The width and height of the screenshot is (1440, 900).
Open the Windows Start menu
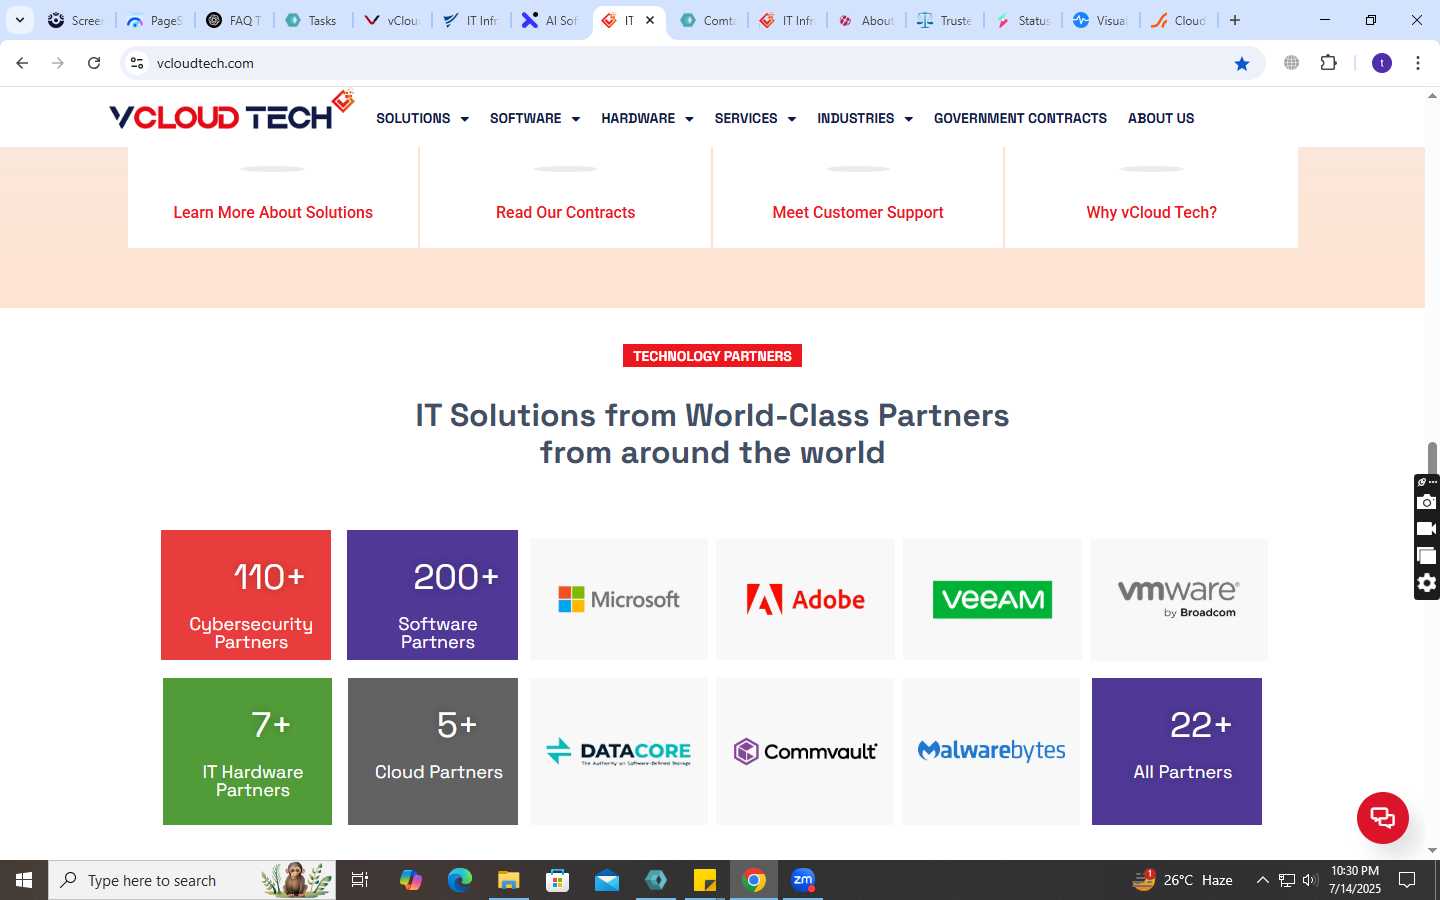tap(24, 880)
